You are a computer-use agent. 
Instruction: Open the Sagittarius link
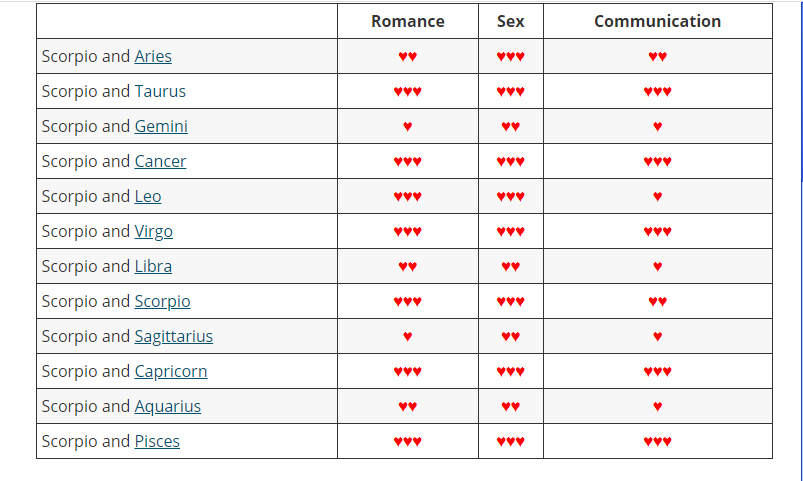174,336
